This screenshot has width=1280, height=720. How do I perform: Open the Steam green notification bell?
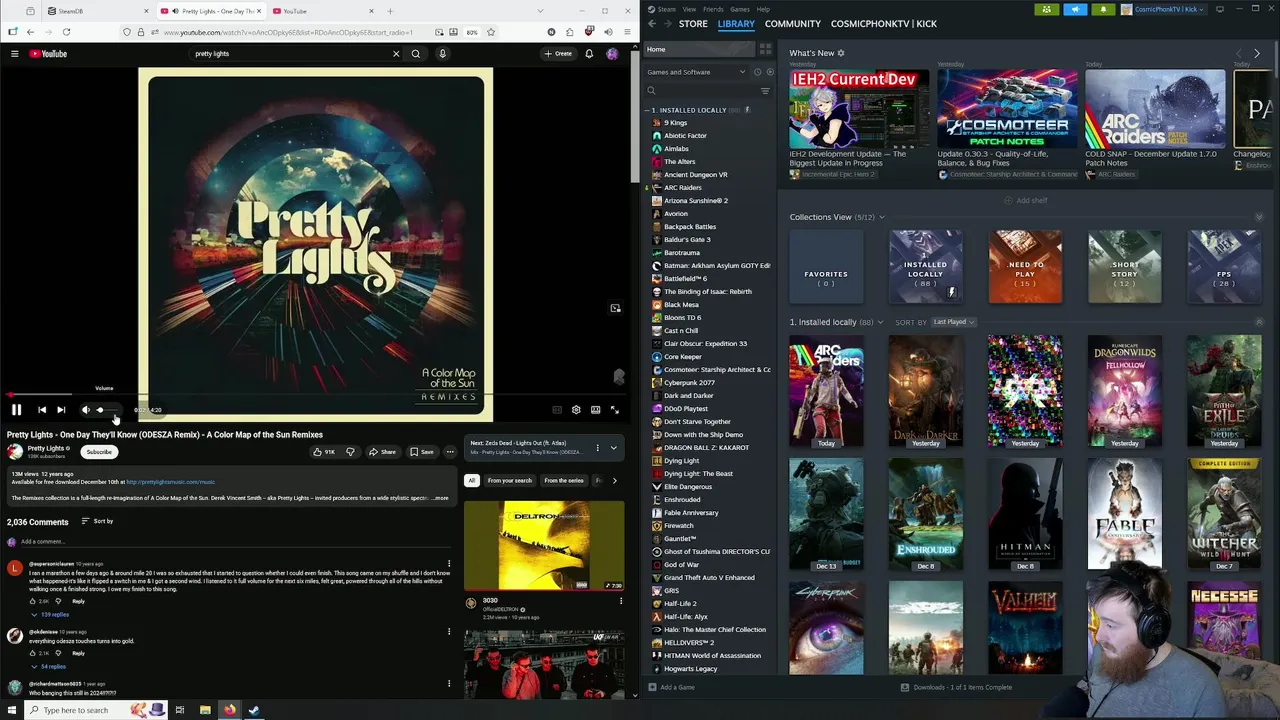[1103, 9]
